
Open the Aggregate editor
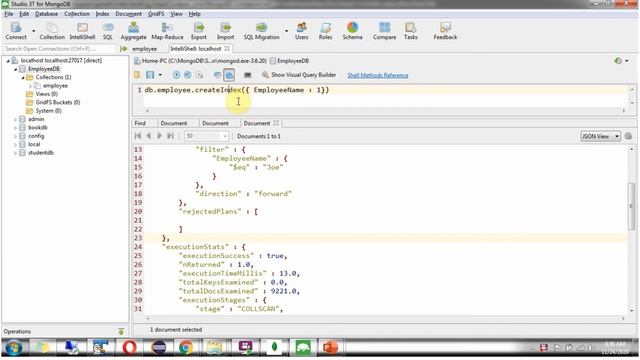(133, 31)
